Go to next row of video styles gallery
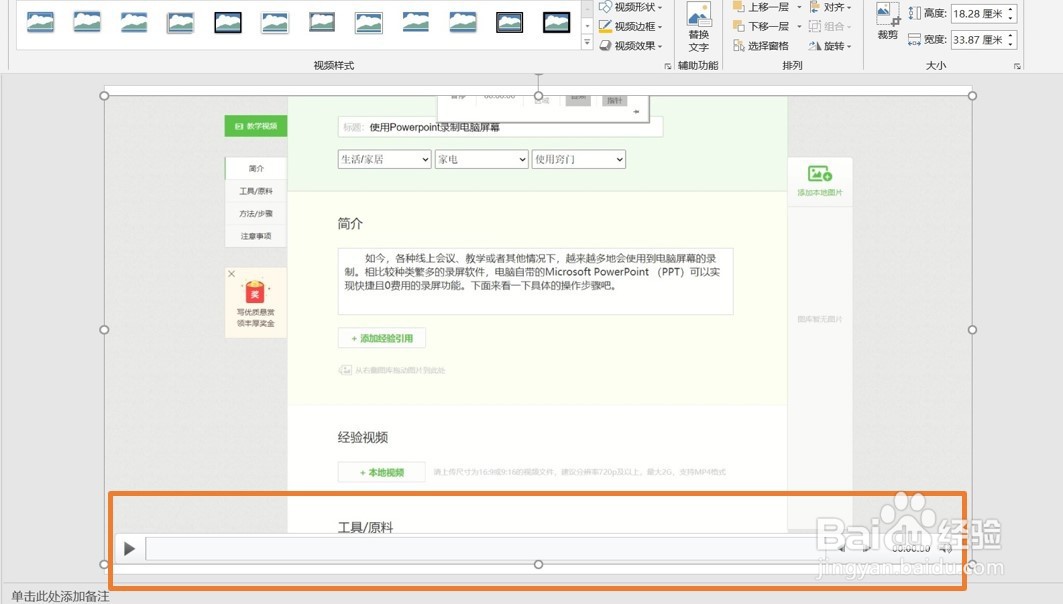 pyautogui.click(x=587, y=25)
